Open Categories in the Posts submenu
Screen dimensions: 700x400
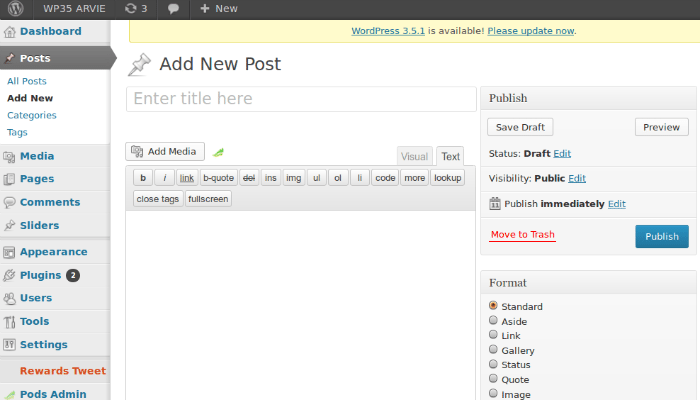pos(31,115)
